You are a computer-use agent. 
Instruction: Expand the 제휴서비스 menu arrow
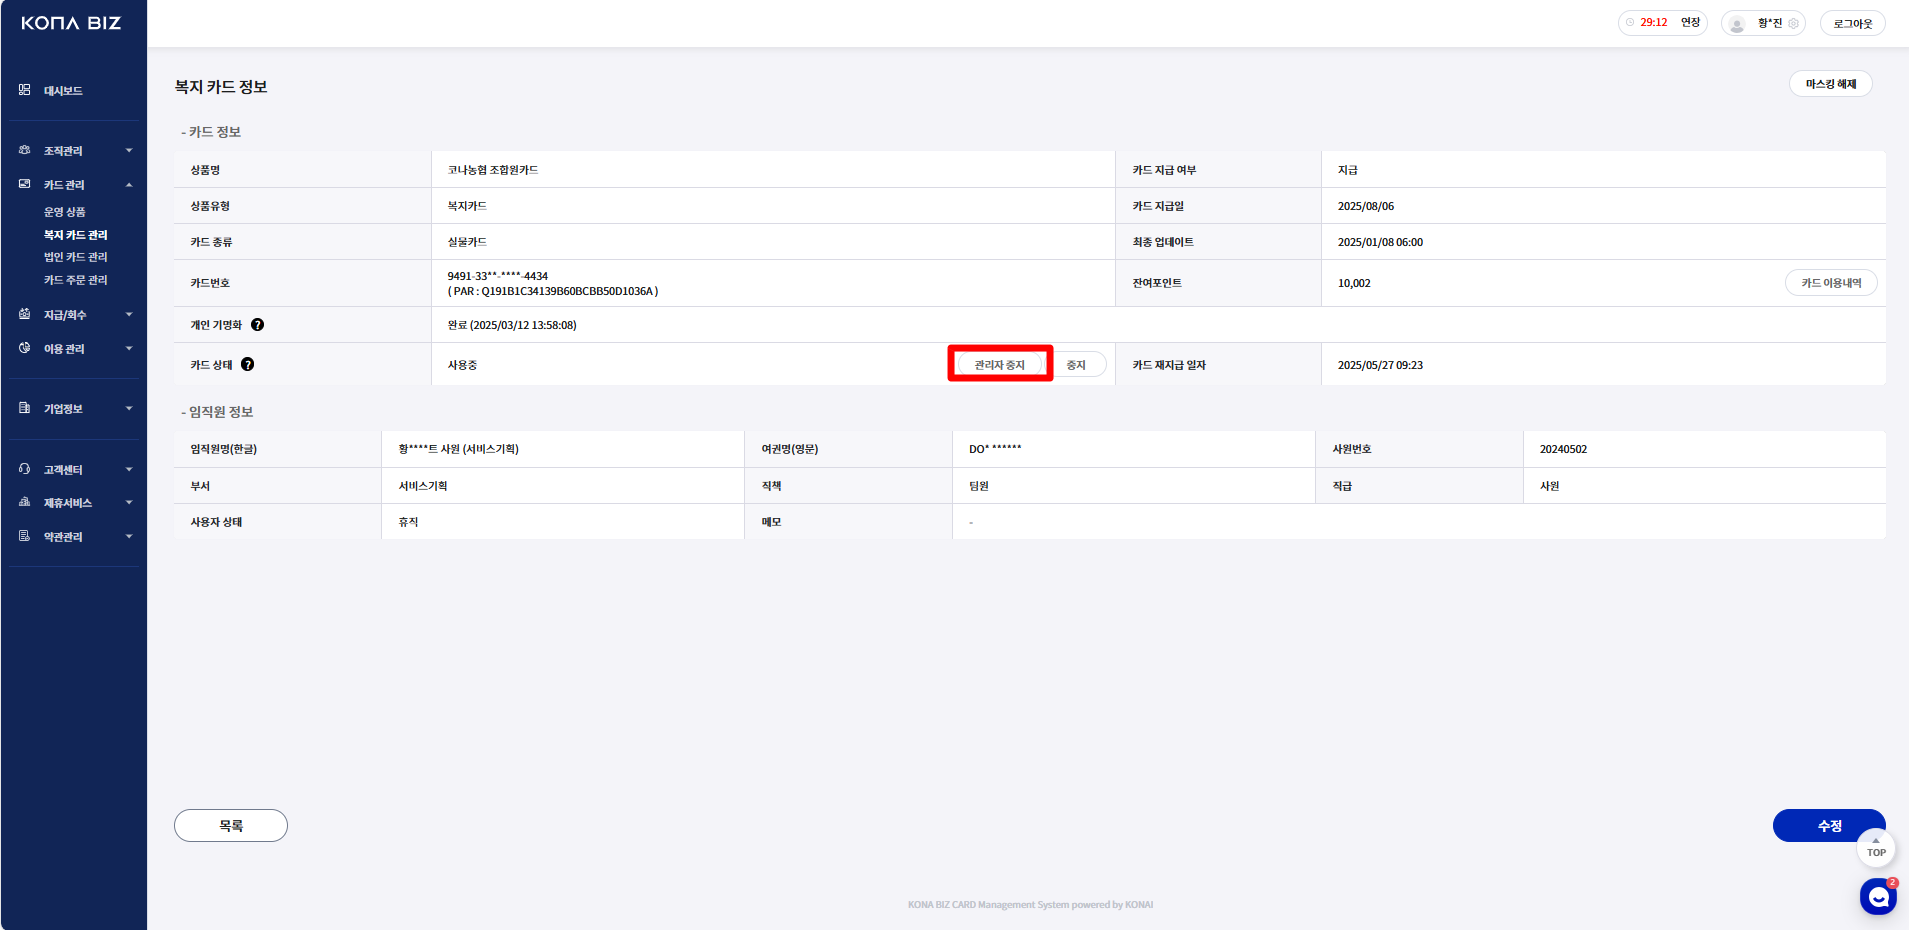pos(129,503)
